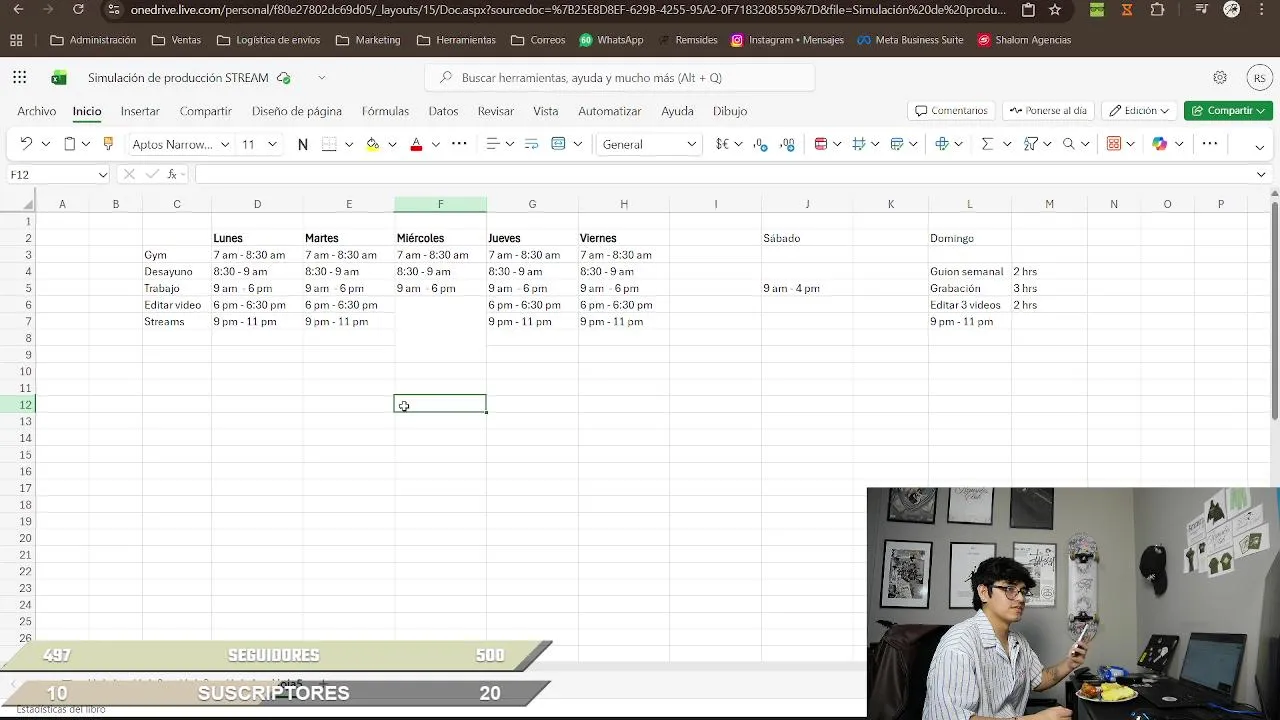Image resolution: width=1280 pixels, height=720 pixels.
Task: Expand the font color dropdown arrow
Action: 435,144
